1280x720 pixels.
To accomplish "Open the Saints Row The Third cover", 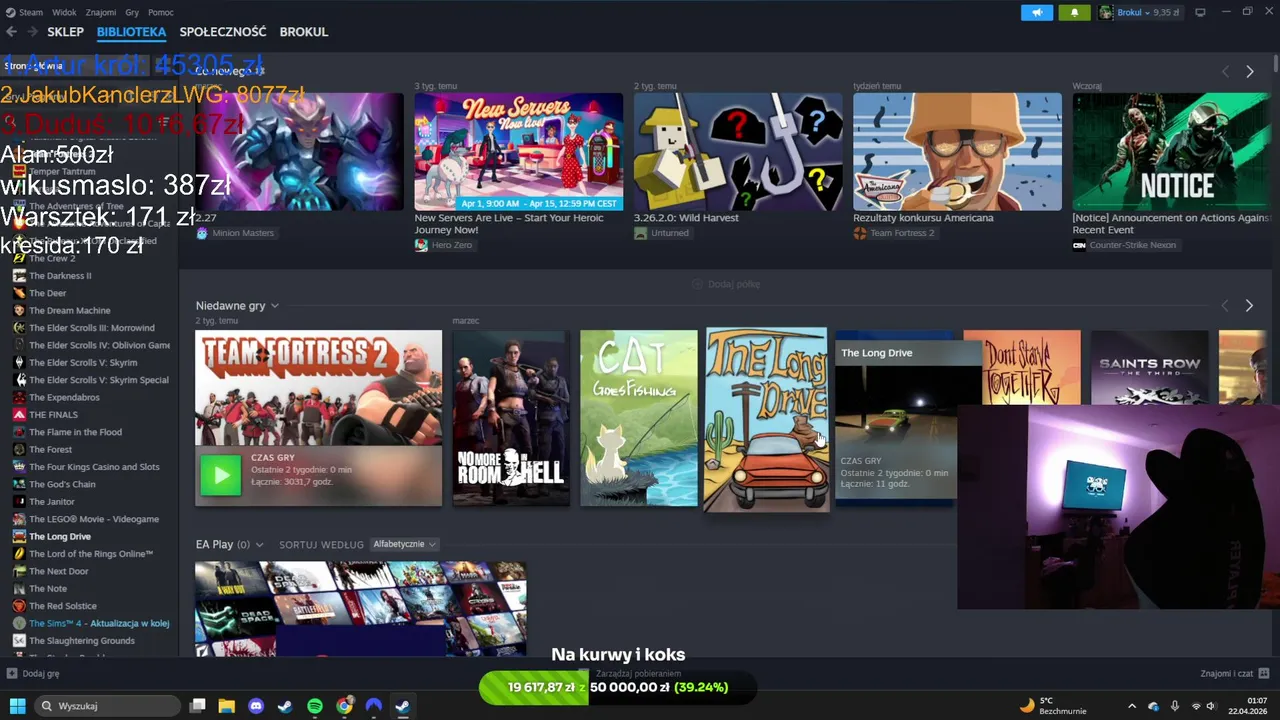I will pos(1149,367).
